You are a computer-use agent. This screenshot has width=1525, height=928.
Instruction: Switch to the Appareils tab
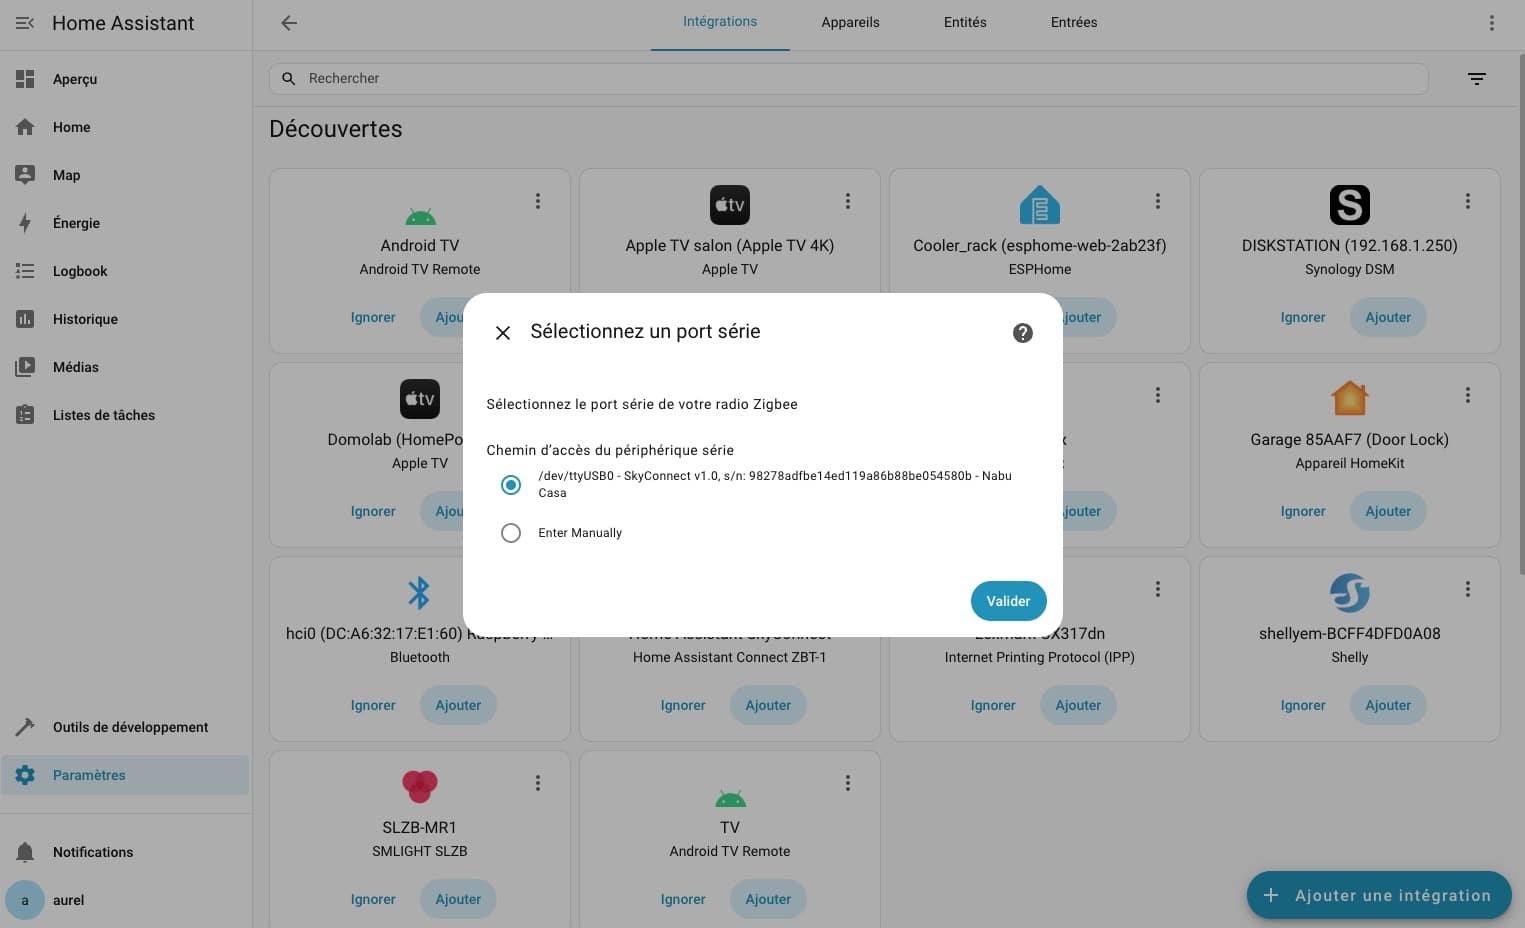(x=850, y=22)
